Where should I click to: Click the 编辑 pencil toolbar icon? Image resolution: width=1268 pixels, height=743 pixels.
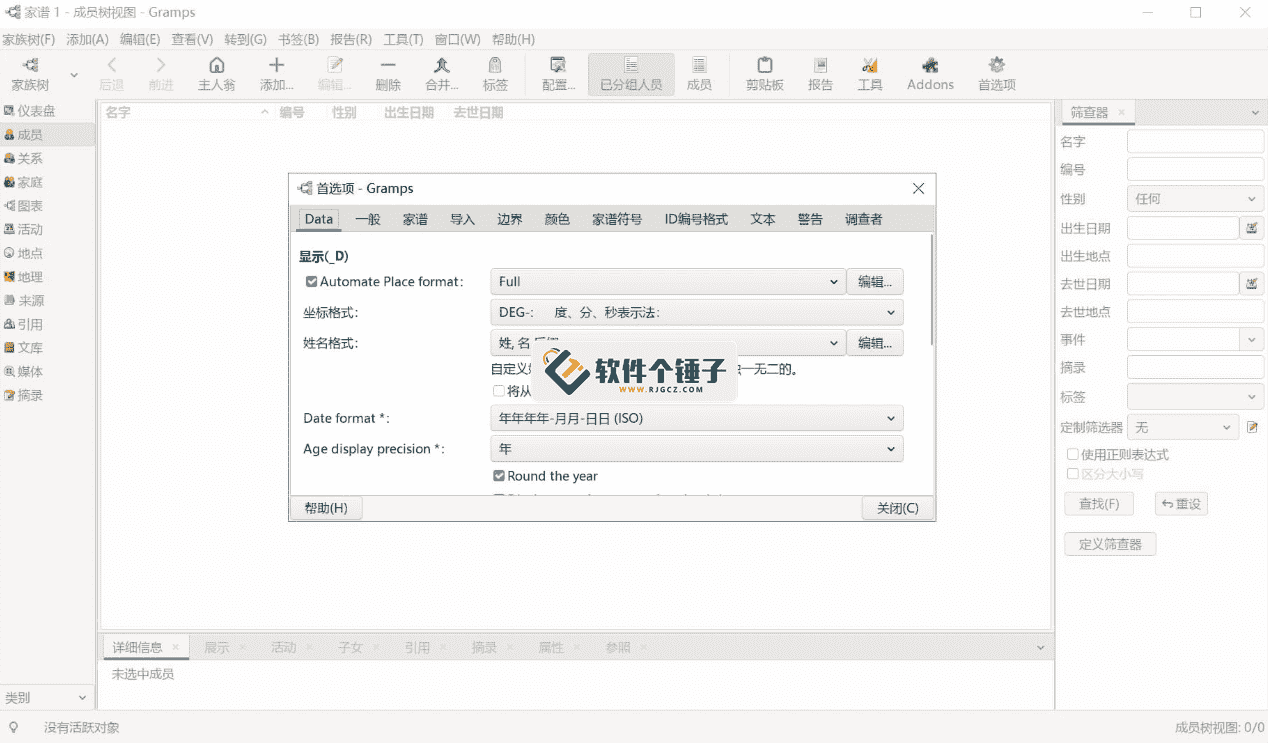tap(335, 74)
